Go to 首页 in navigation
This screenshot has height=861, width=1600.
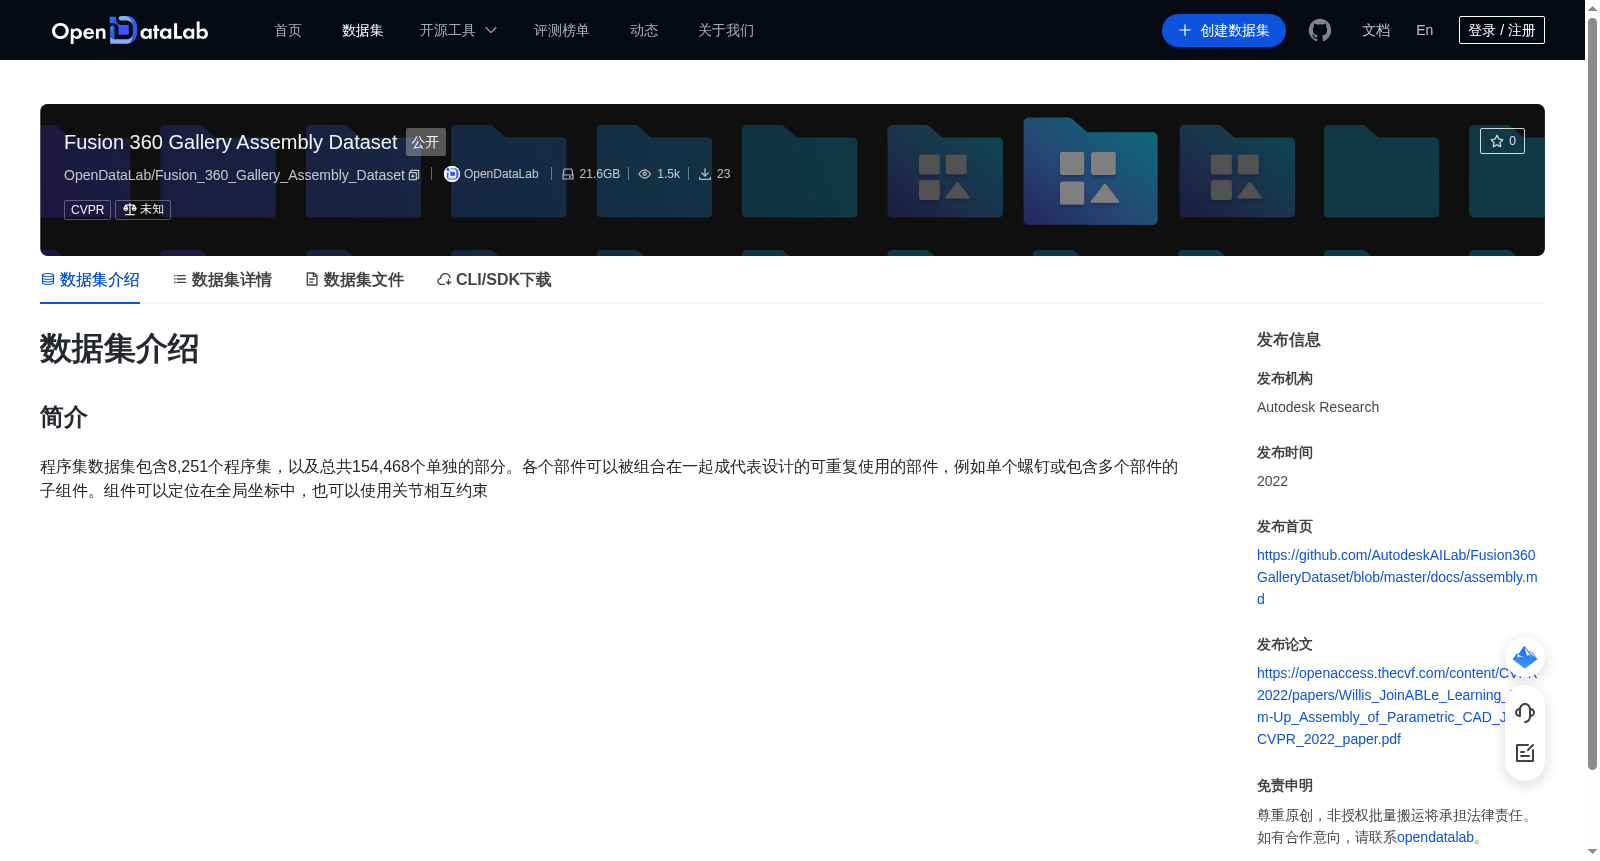tap(288, 30)
